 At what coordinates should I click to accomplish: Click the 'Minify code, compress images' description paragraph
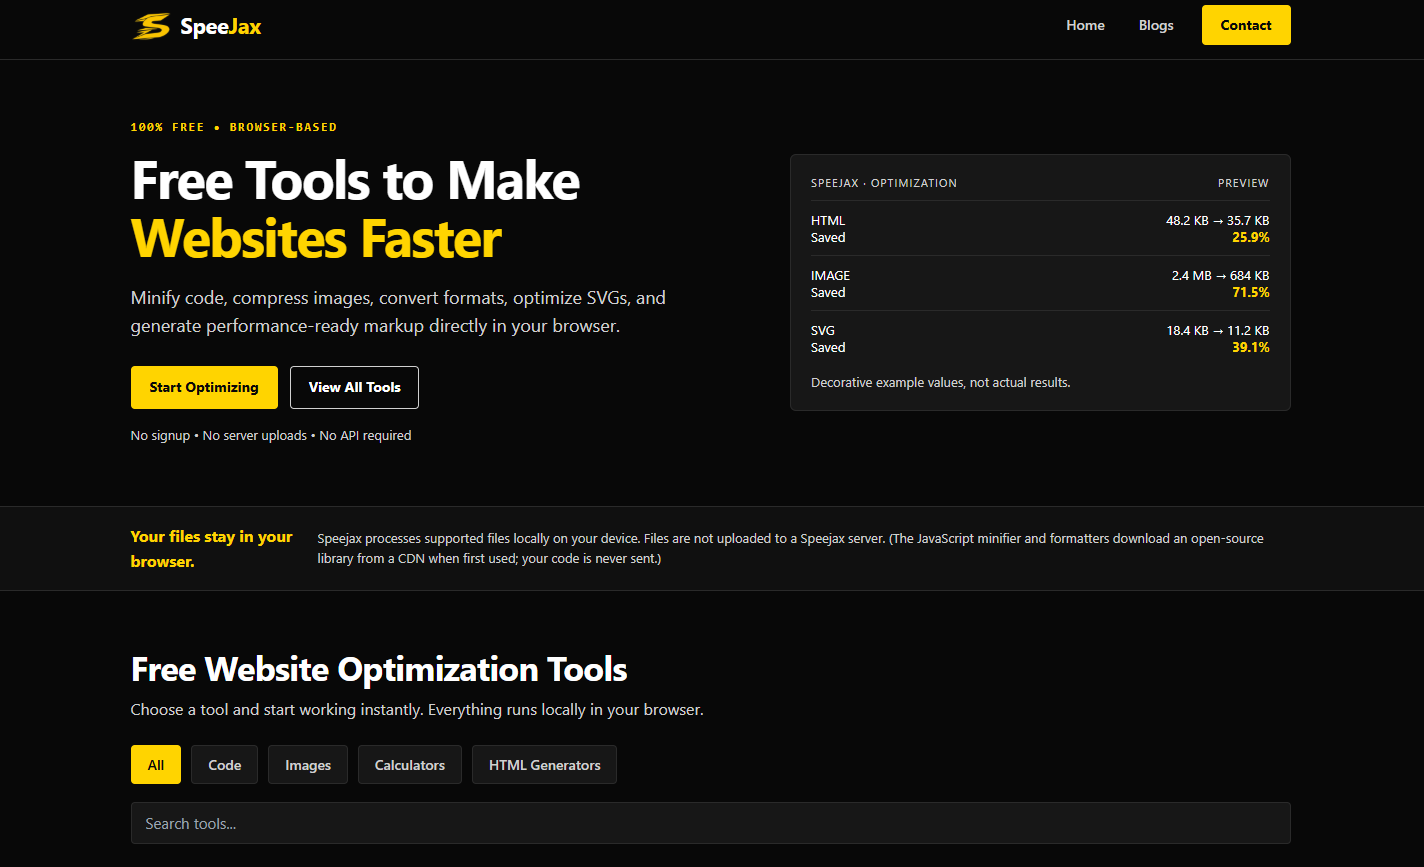pyautogui.click(x=398, y=312)
